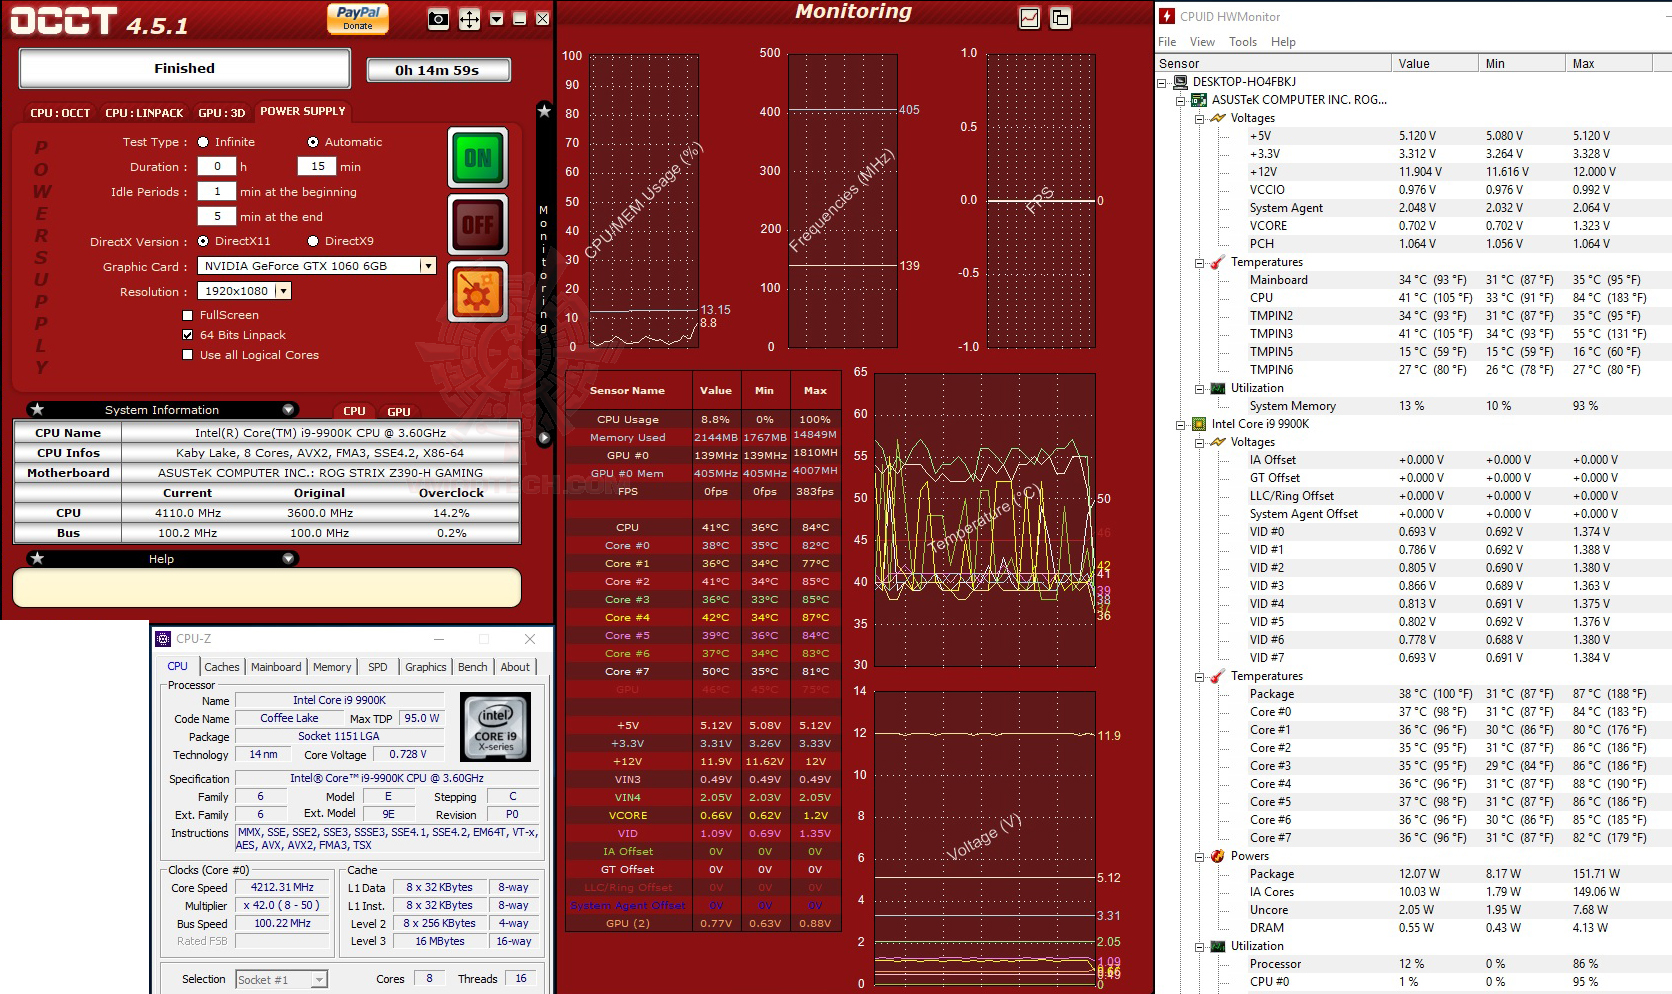Click the star atop the Monitoring strip
The width and height of the screenshot is (1672, 994).
click(544, 111)
